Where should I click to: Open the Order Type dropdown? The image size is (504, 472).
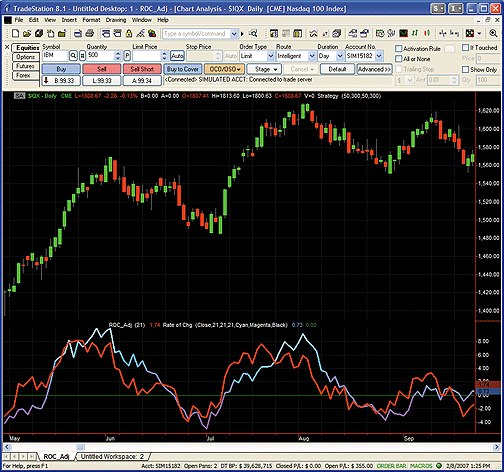(x=271, y=56)
